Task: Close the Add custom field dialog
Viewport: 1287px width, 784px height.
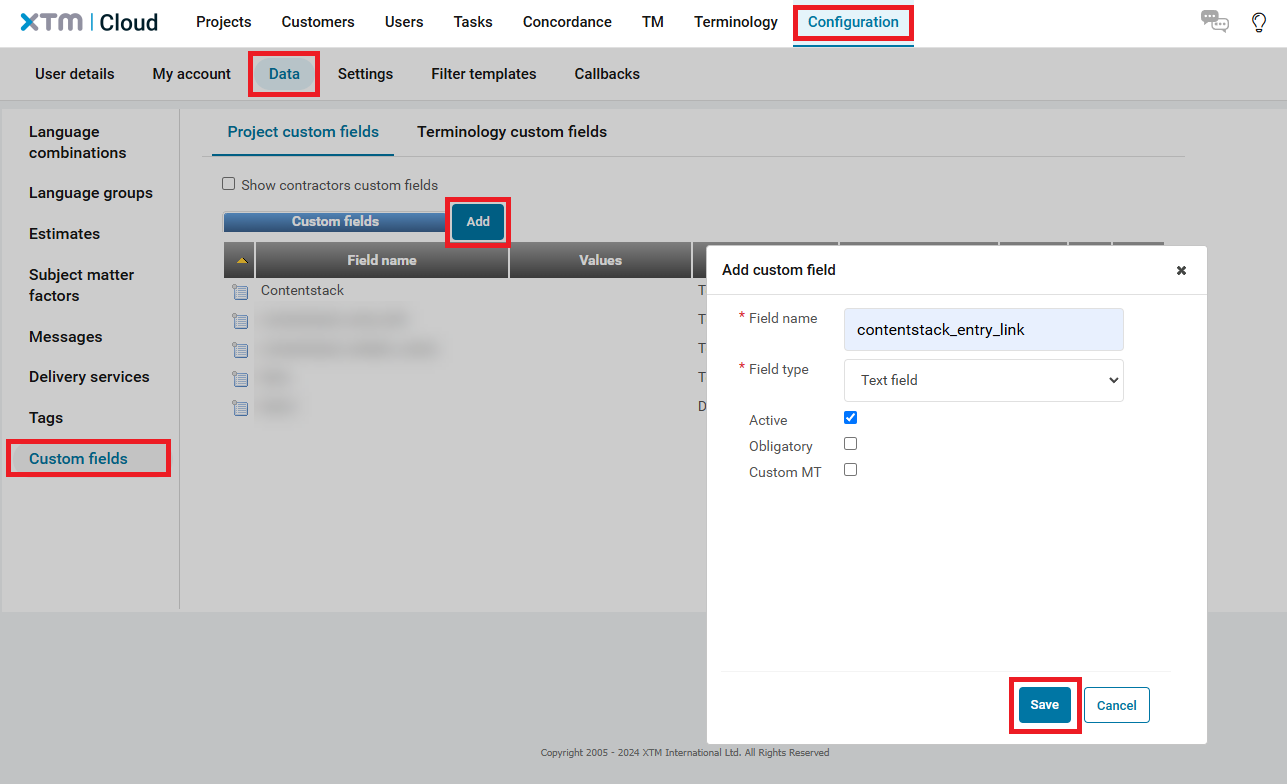Action: 1181,270
